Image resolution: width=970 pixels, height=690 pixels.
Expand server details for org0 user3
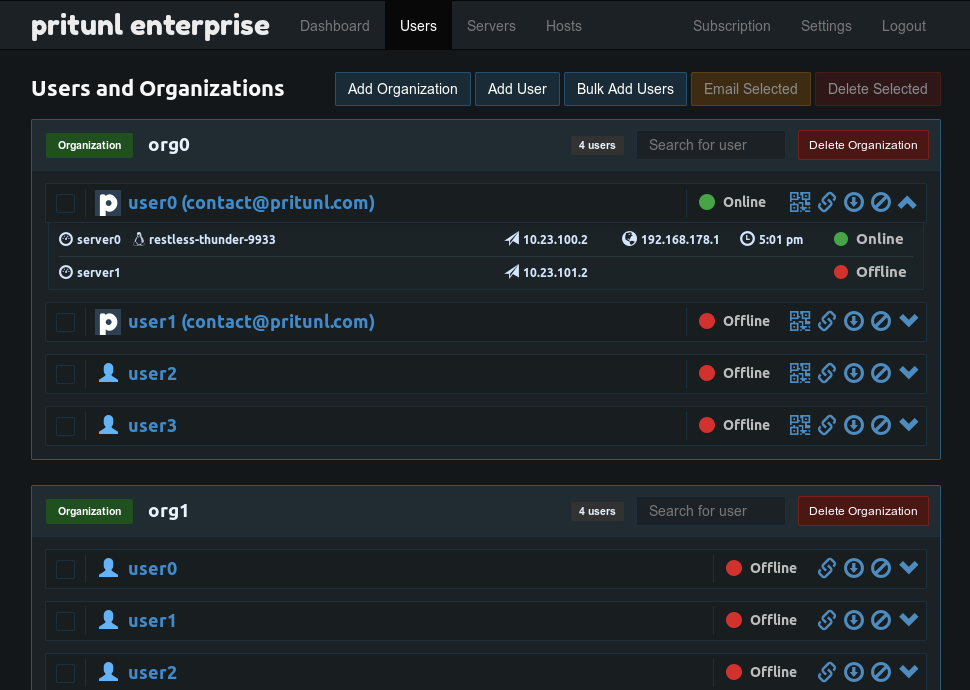909,425
